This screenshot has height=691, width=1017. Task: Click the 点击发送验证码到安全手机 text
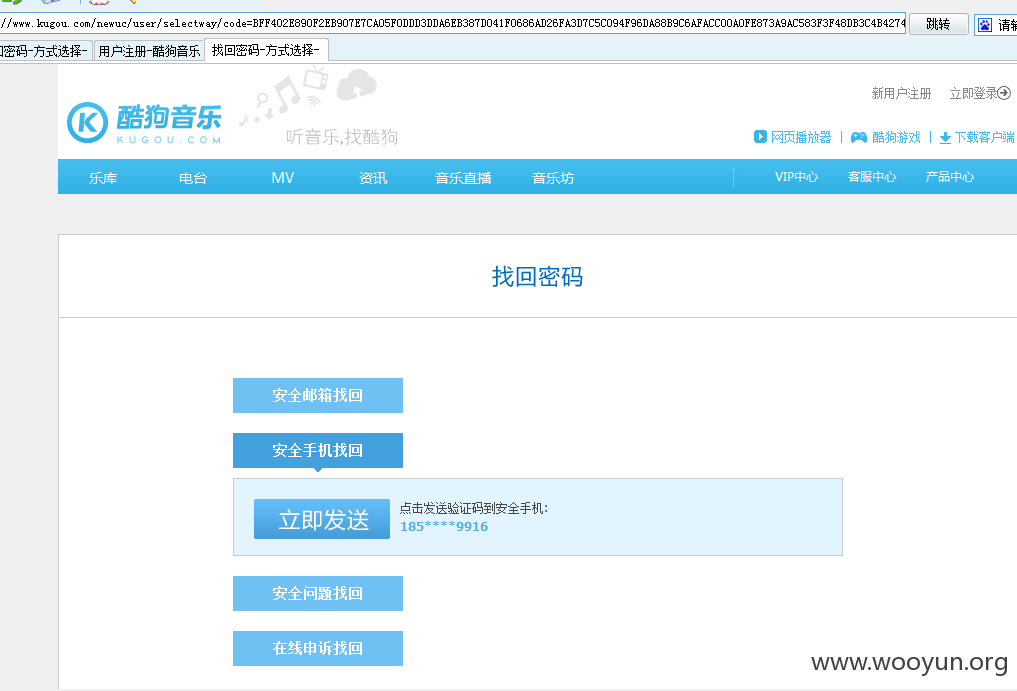(473, 509)
